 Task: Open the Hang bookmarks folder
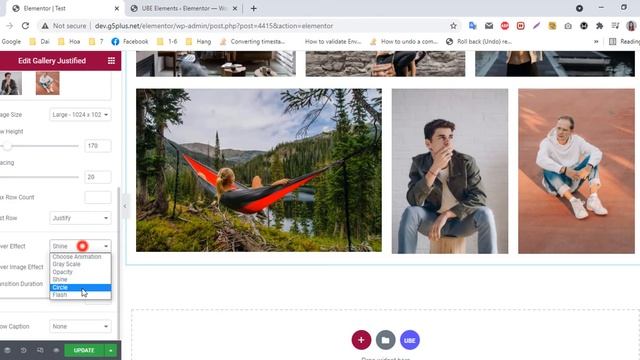198,42
